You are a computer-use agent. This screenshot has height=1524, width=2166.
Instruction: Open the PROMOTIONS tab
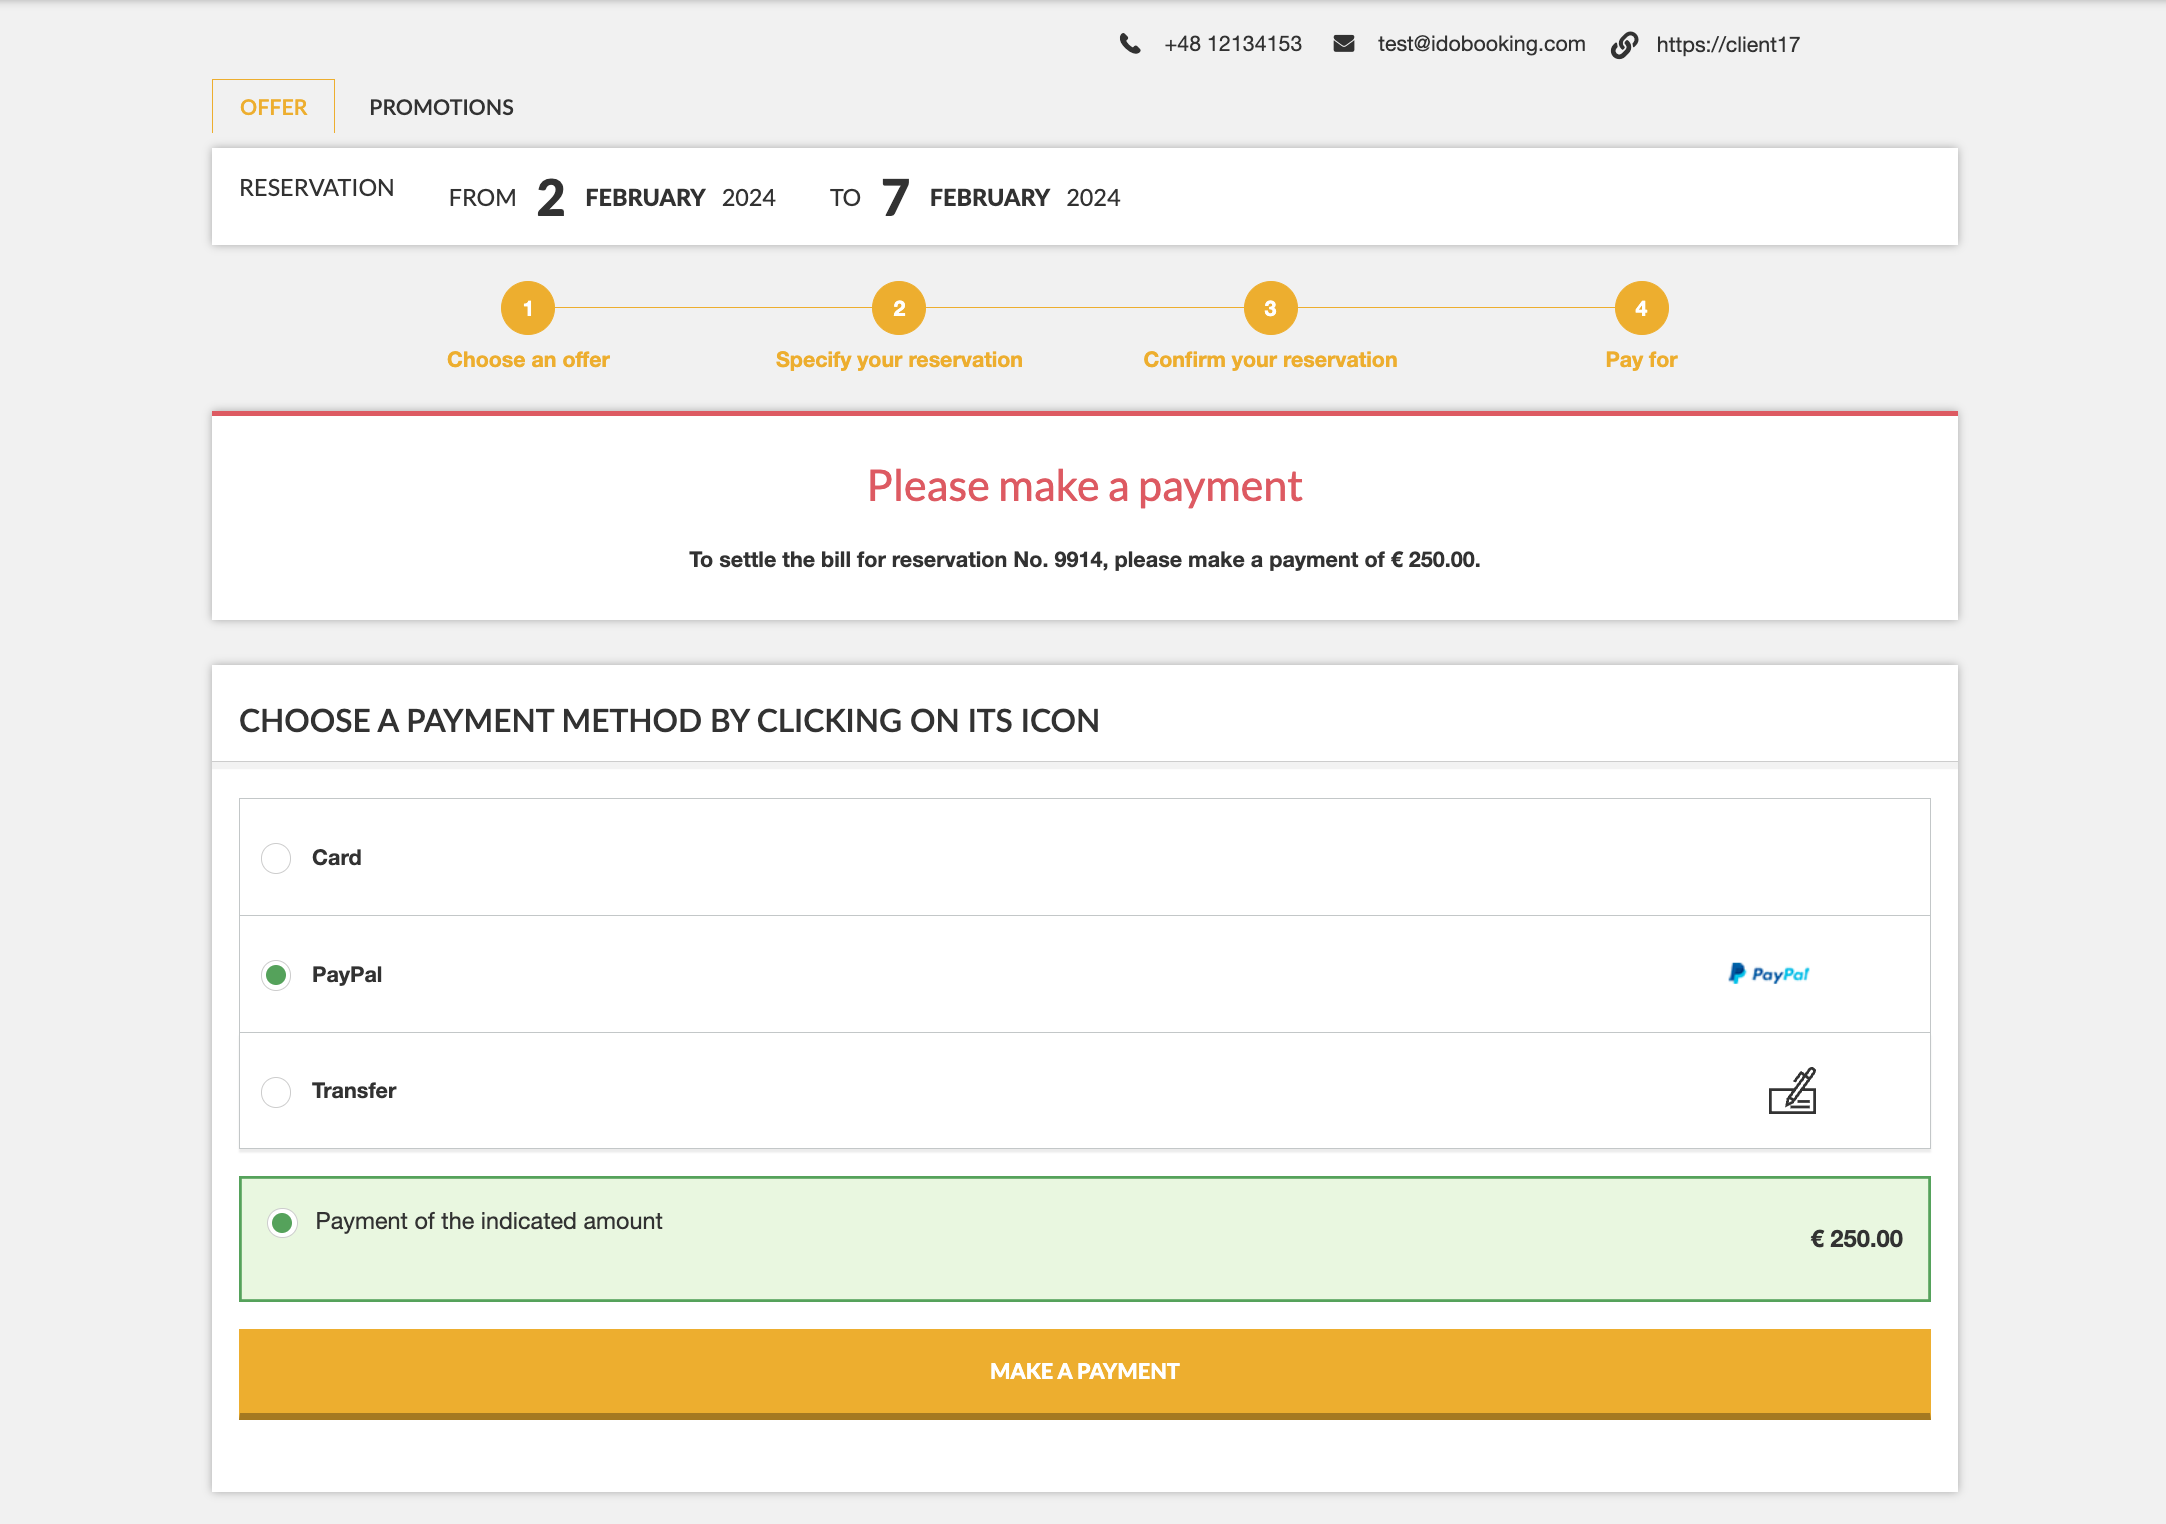pyautogui.click(x=441, y=107)
